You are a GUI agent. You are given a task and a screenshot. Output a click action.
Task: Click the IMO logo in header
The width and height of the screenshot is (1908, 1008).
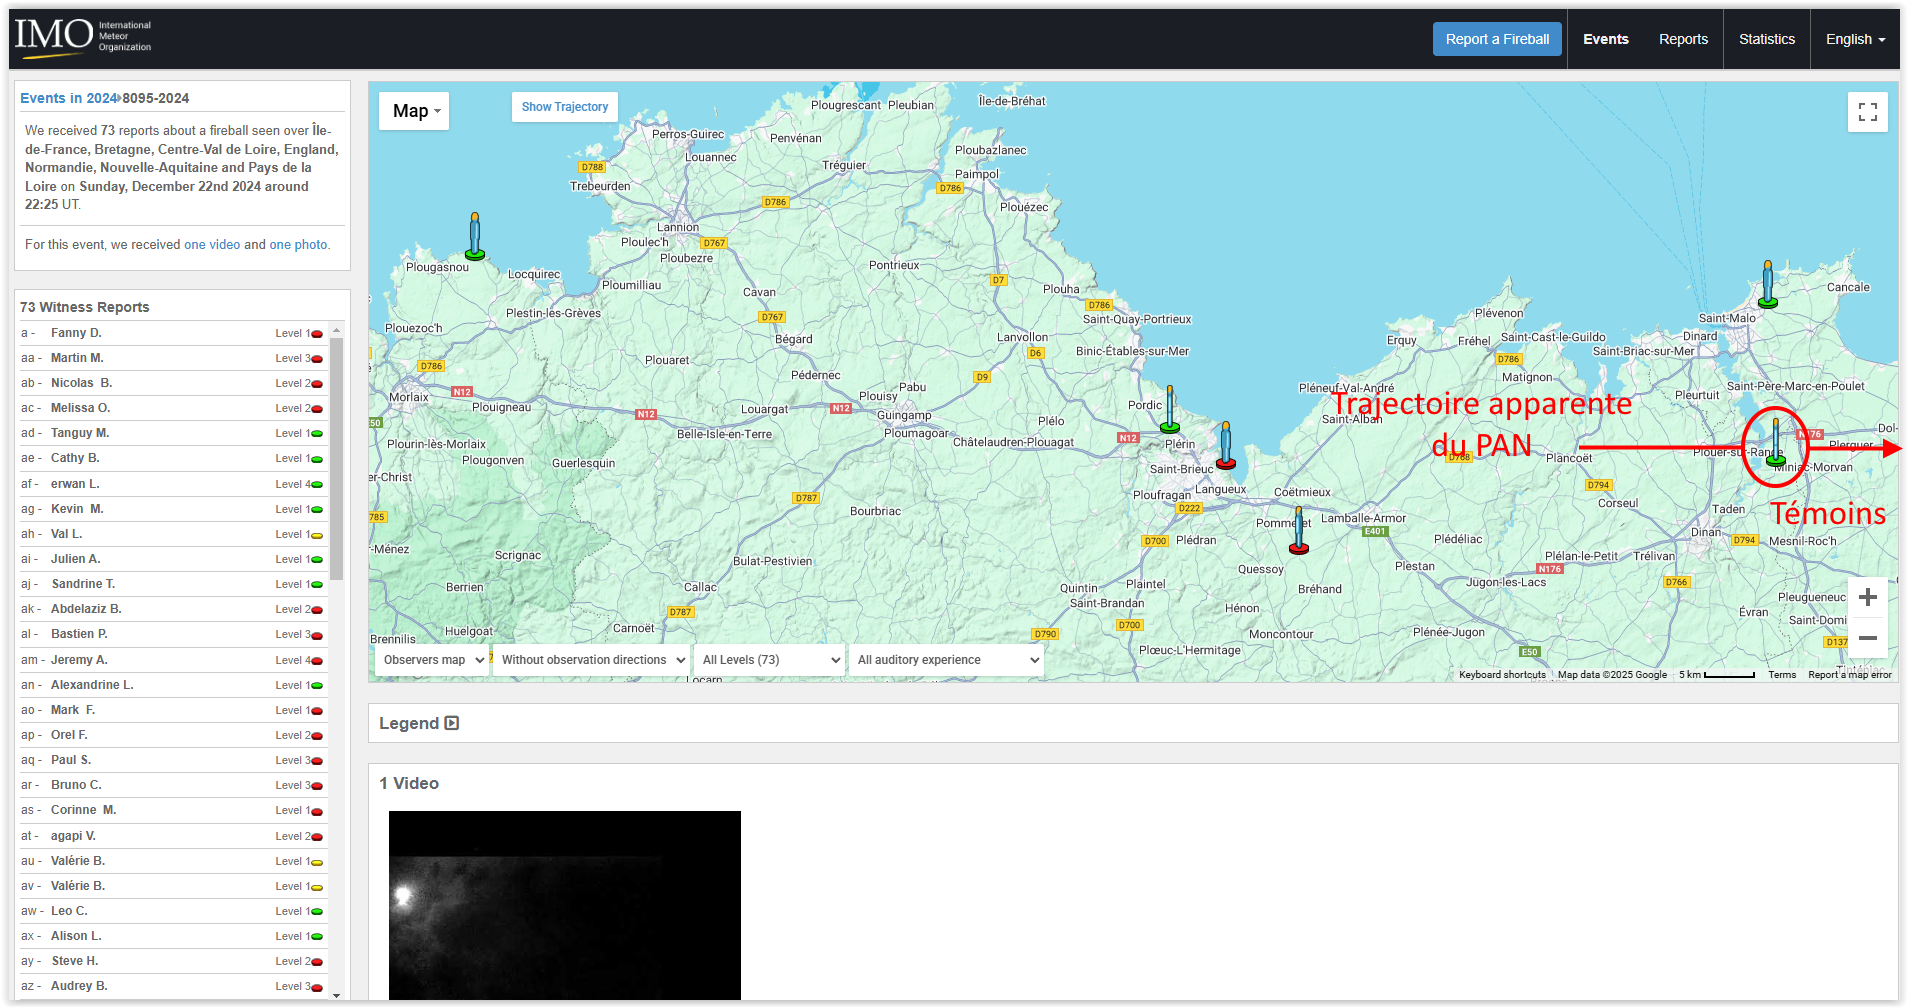click(82, 37)
